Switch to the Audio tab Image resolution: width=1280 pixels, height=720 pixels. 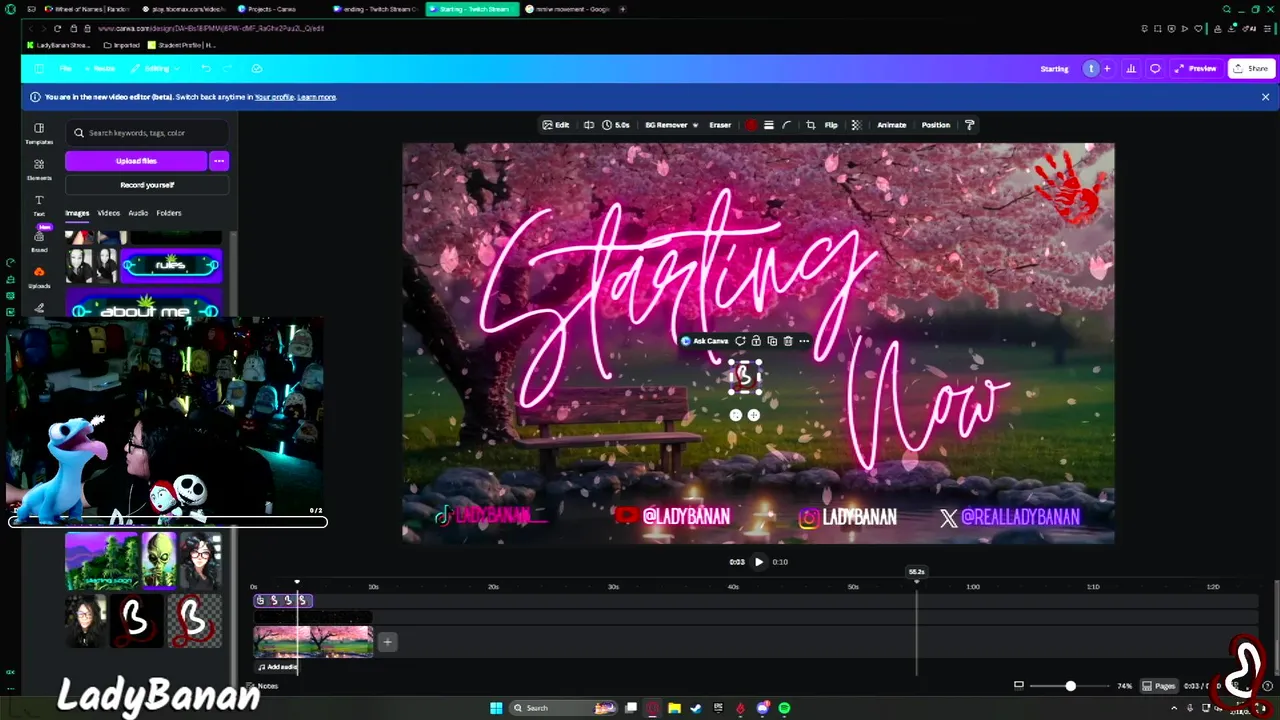138,213
